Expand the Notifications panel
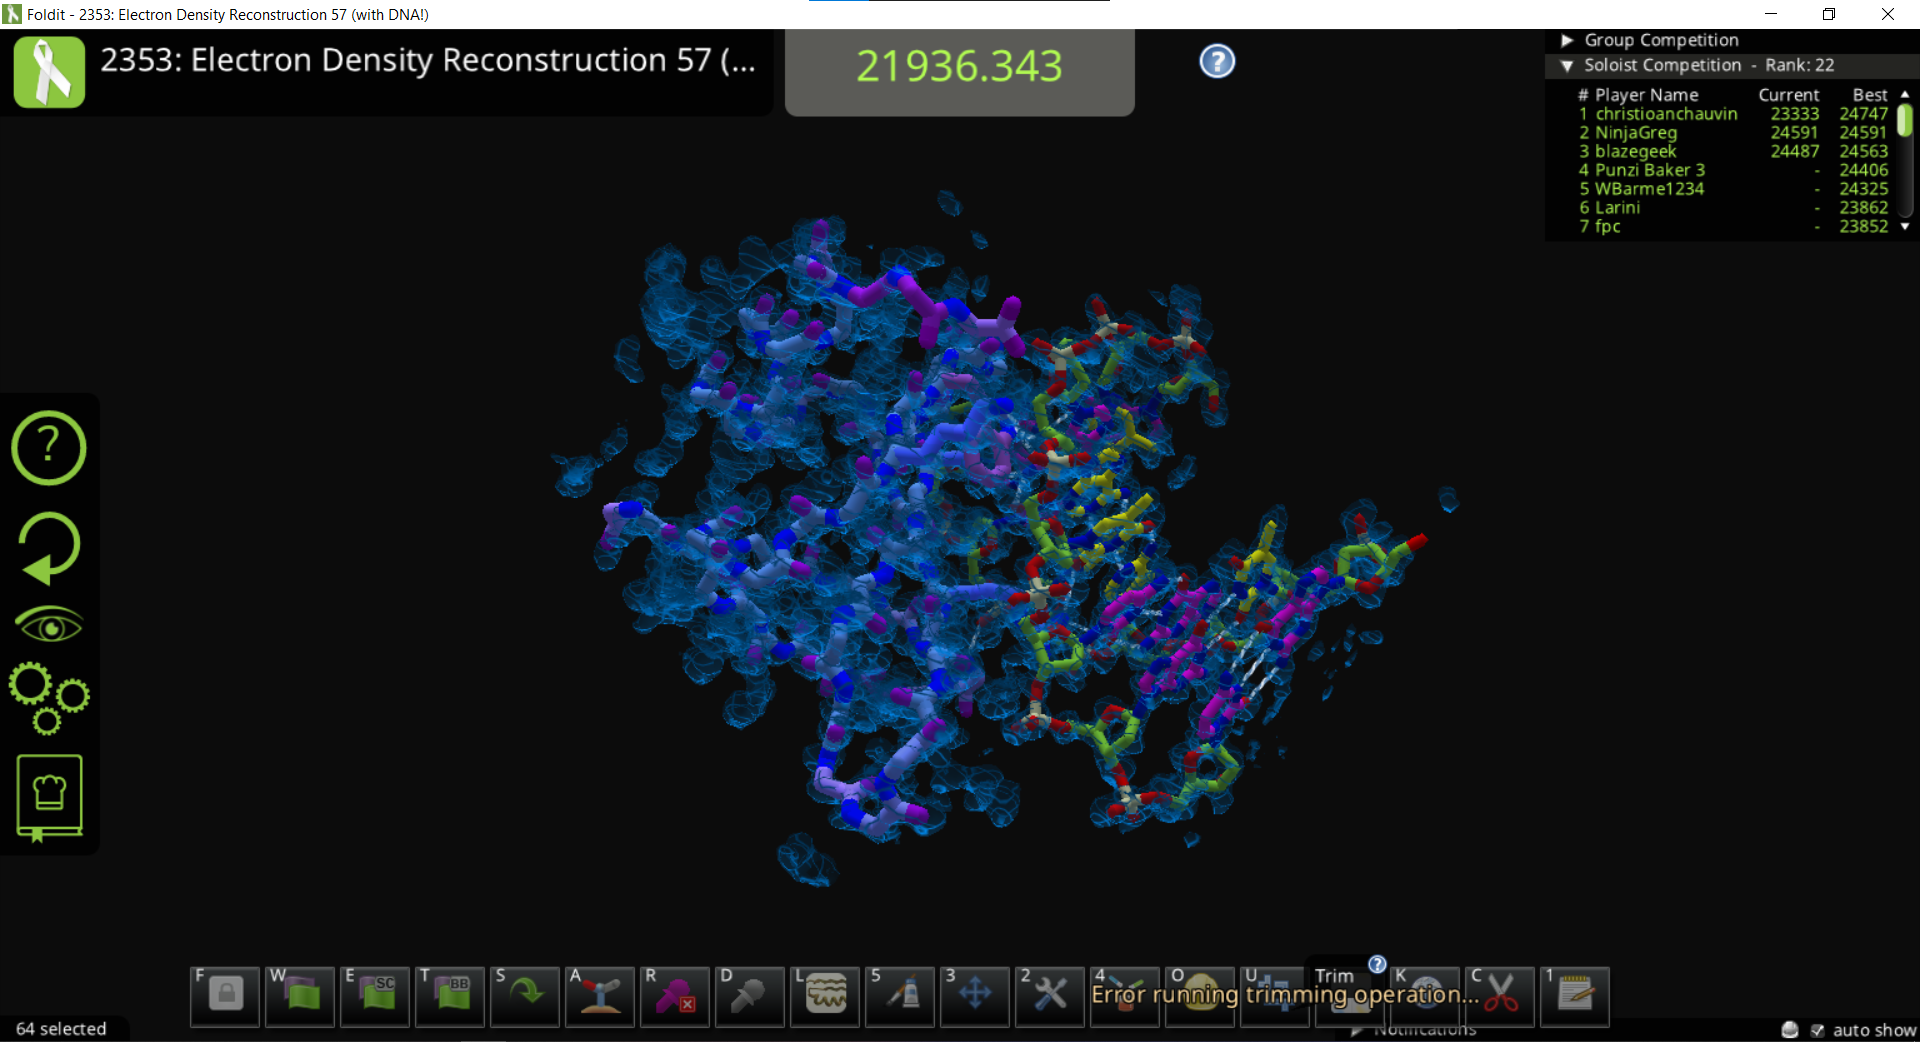 pos(1357,1030)
